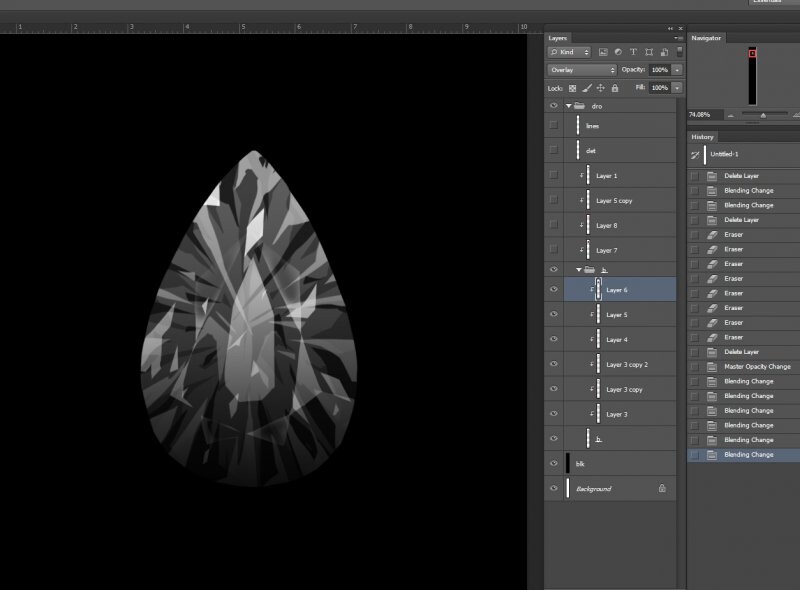Select the Master Opacity Change history state
The image size is (800, 590).
(x=756, y=367)
